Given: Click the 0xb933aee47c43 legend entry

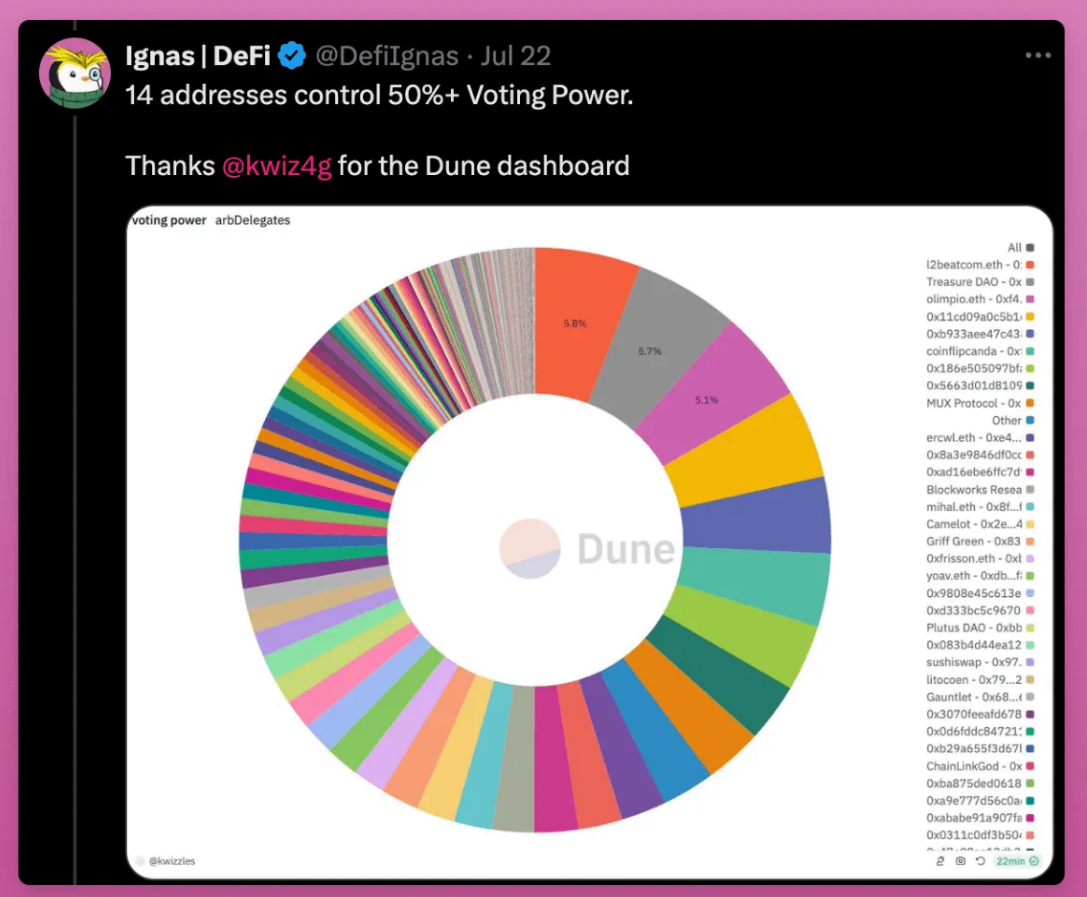Looking at the screenshot, I should pyautogui.click(x=980, y=334).
